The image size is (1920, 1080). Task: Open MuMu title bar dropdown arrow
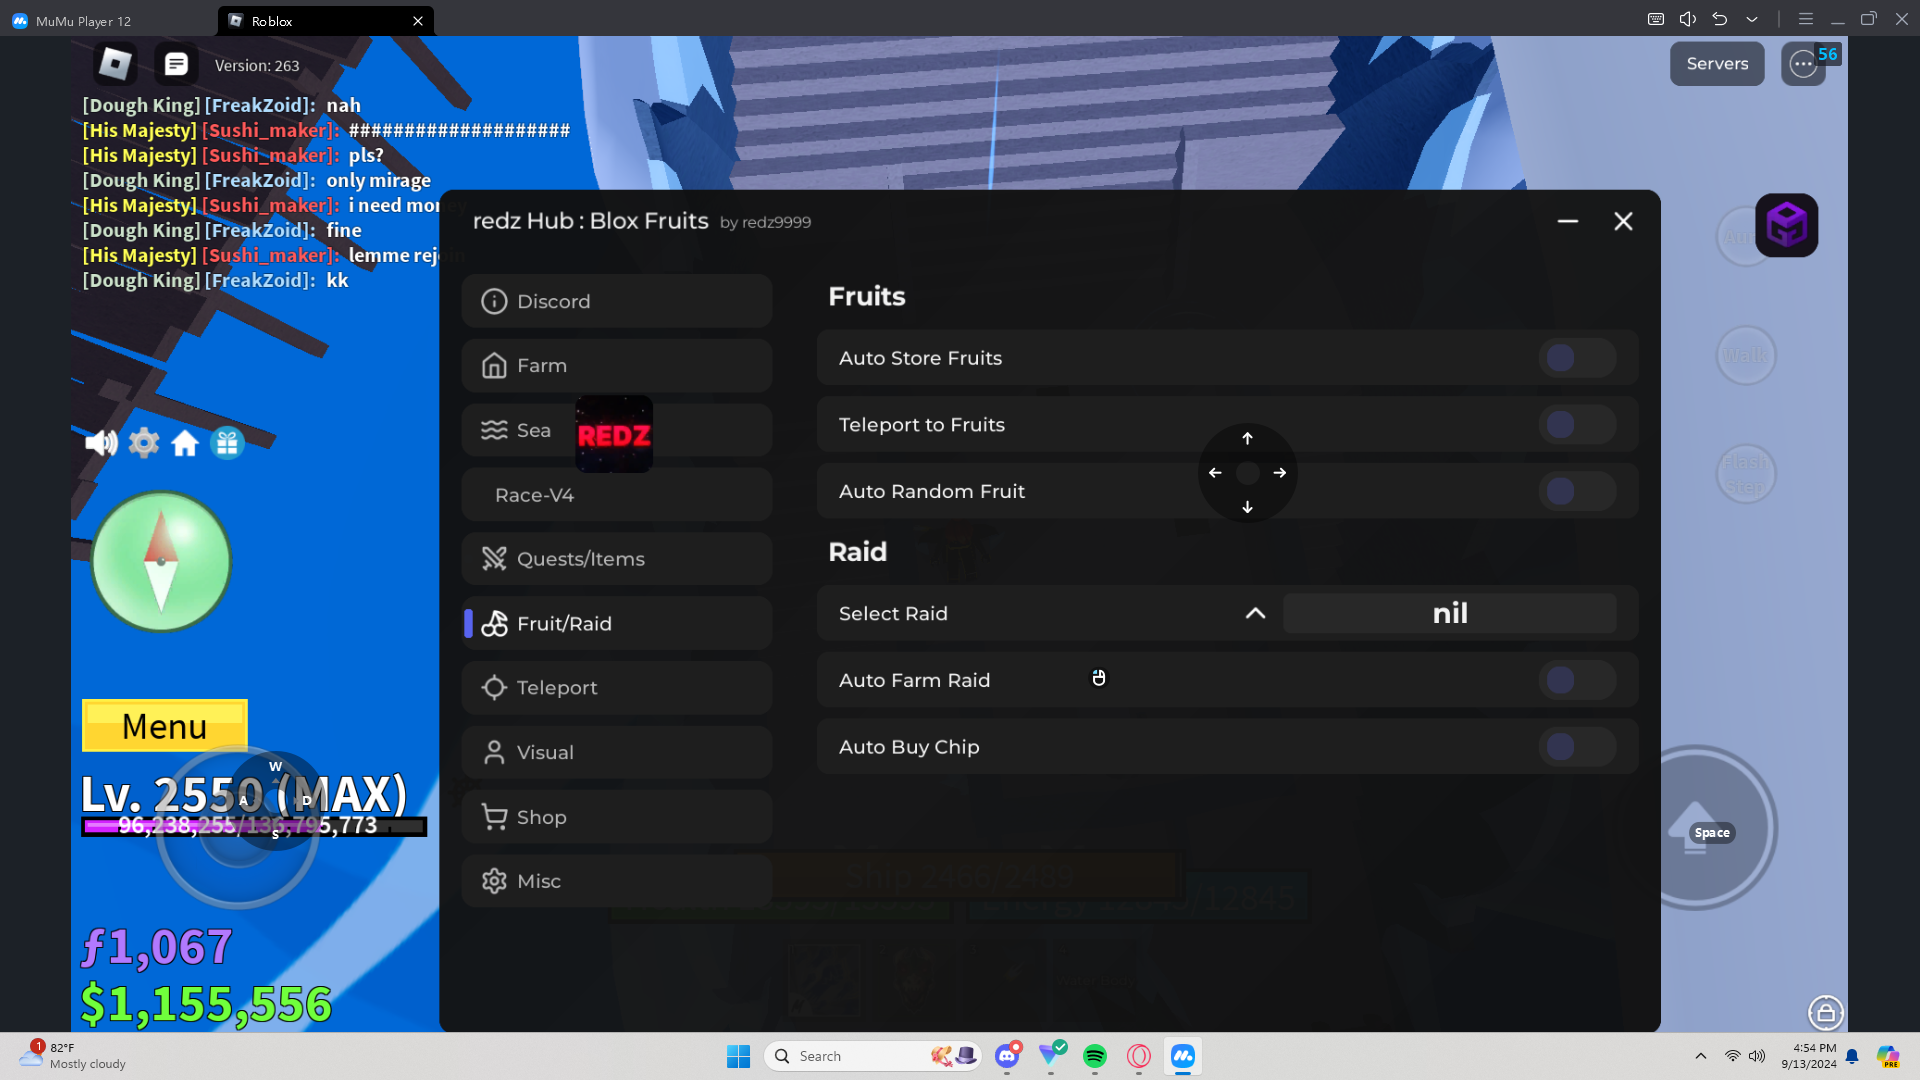point(1752,19)
